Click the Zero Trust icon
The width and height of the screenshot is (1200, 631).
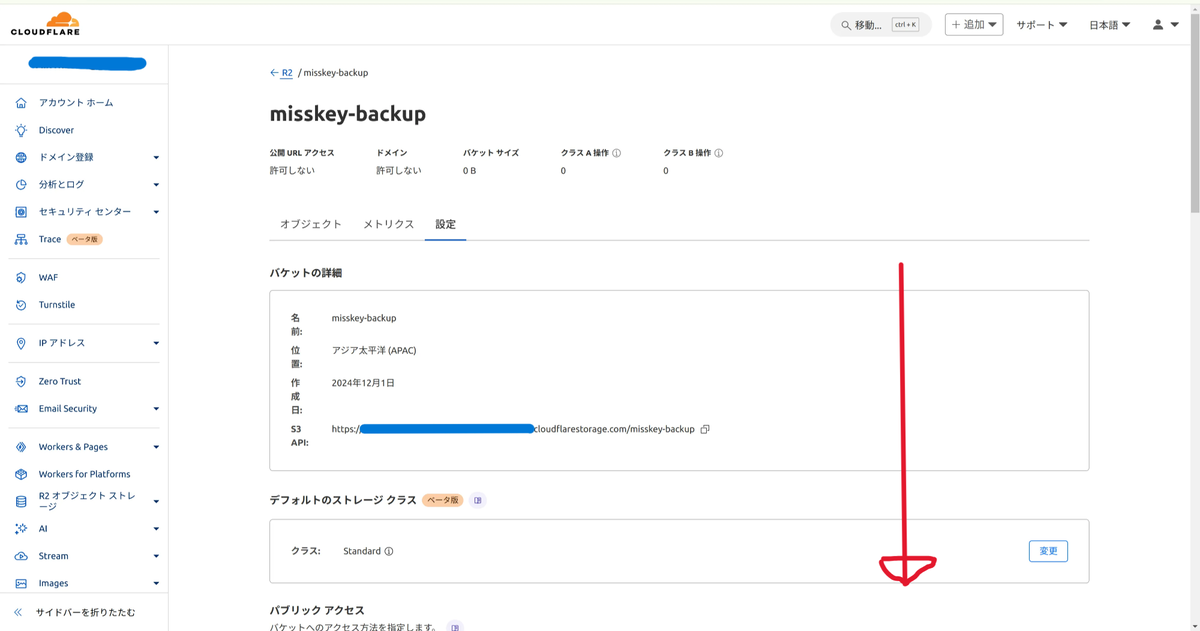[21, 382]
